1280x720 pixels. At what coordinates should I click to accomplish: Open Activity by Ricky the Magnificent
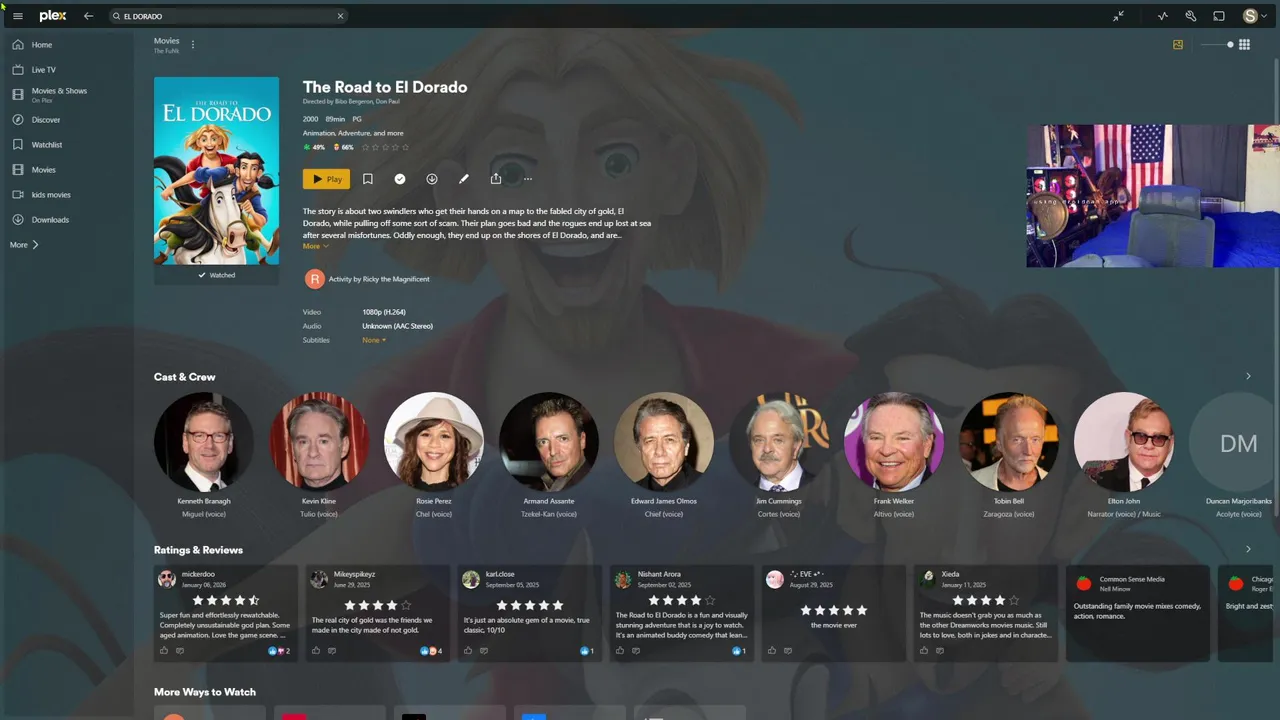pos(378,279)
